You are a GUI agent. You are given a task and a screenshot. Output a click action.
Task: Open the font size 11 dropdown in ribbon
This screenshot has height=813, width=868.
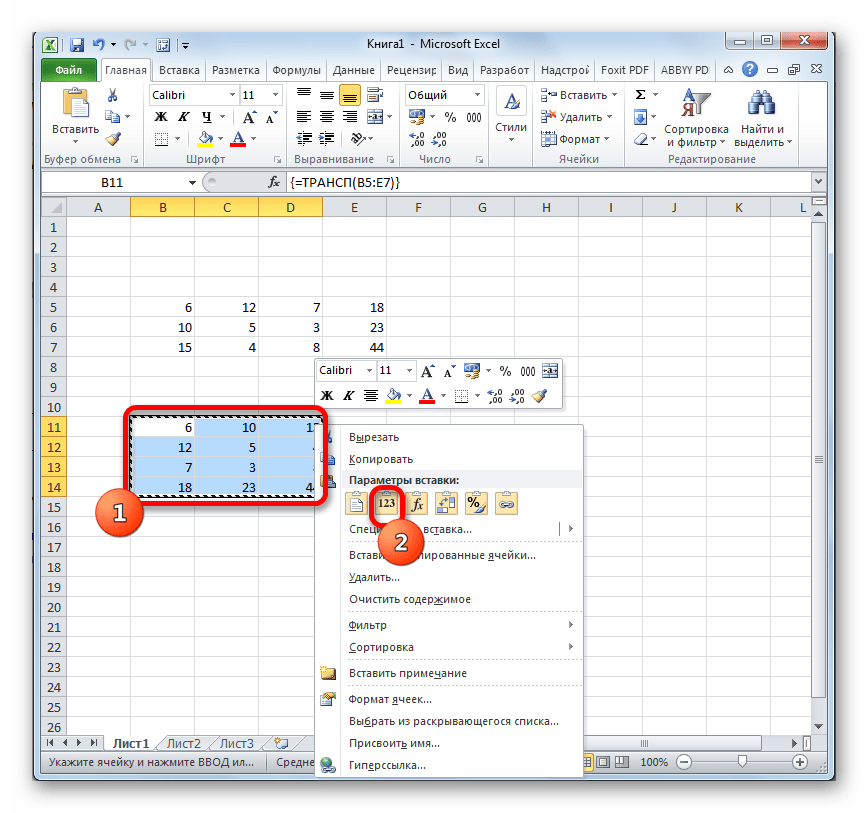275,95
